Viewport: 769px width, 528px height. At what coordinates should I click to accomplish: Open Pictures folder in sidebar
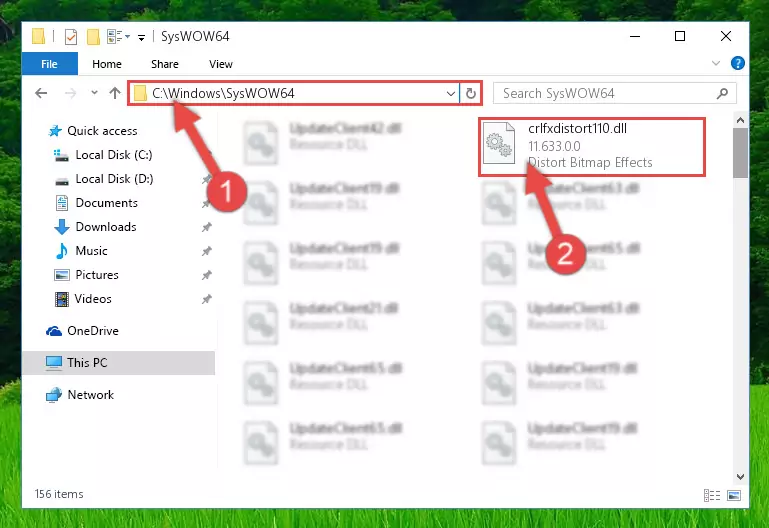[97, 275]
